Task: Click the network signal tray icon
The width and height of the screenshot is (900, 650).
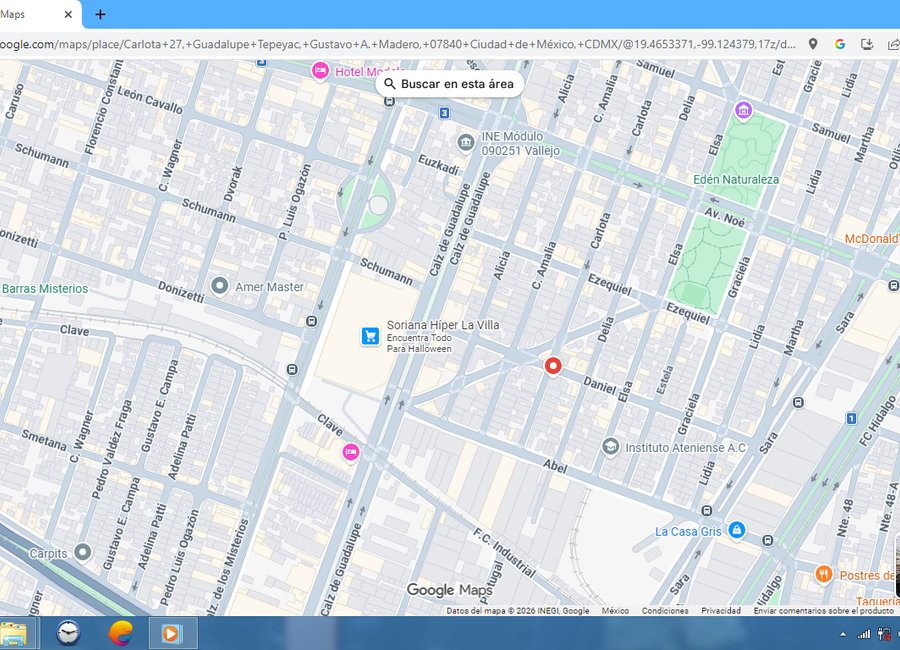Action: point(863,634)
